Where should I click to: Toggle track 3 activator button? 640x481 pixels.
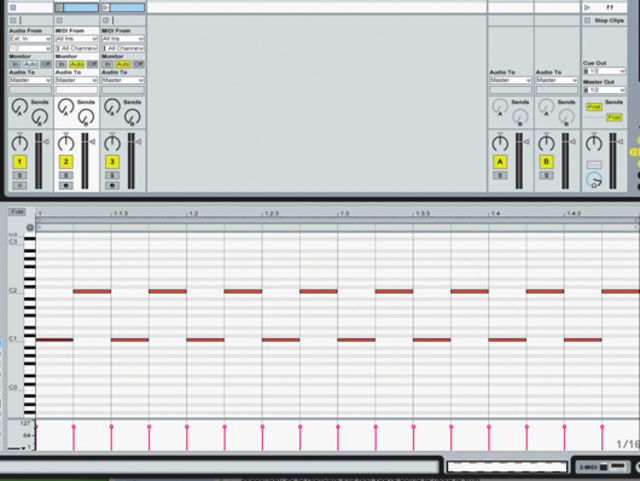[x=112, y=162]
